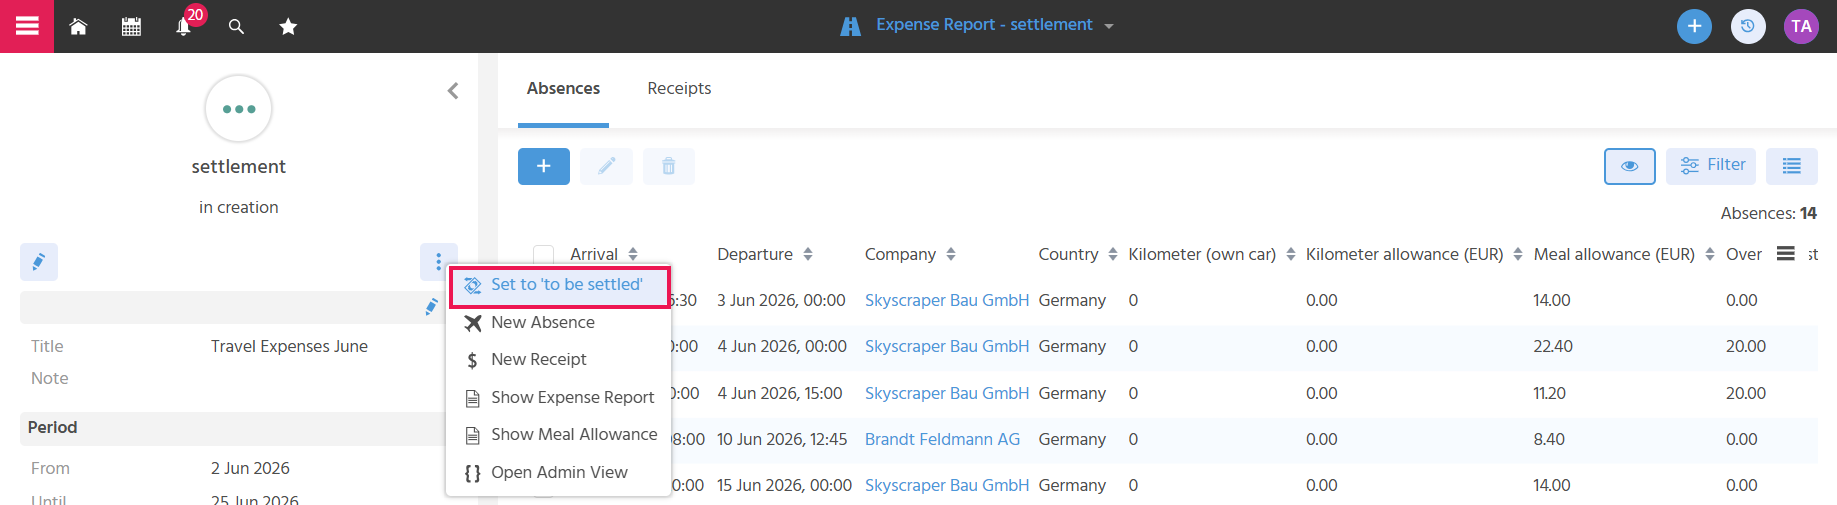Open notifications bell with 20 badge
Screen dimensions: 1837x505
click(x=184, y=27)
